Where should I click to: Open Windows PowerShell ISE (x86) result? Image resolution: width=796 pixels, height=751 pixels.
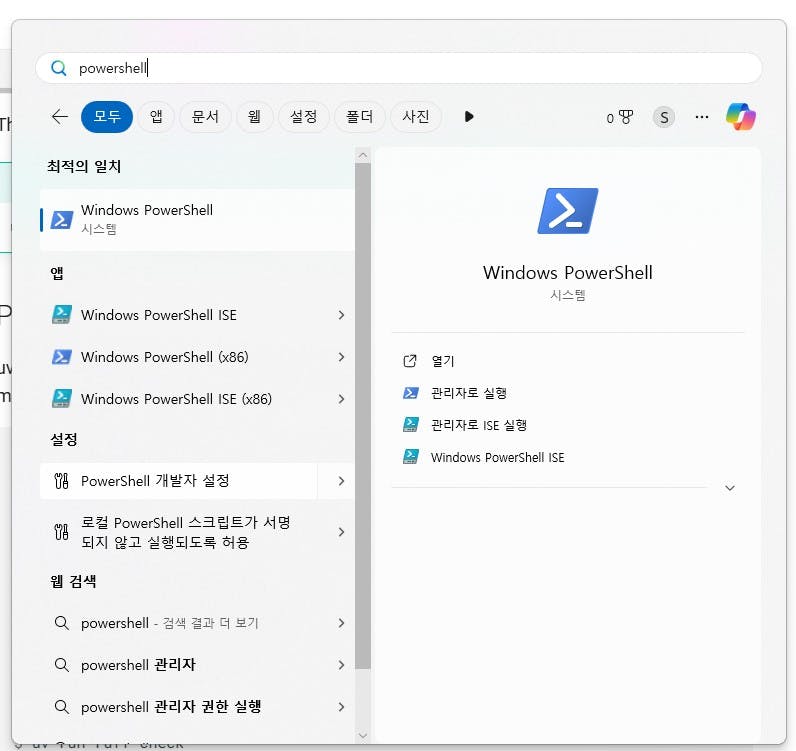pos(197,399)
